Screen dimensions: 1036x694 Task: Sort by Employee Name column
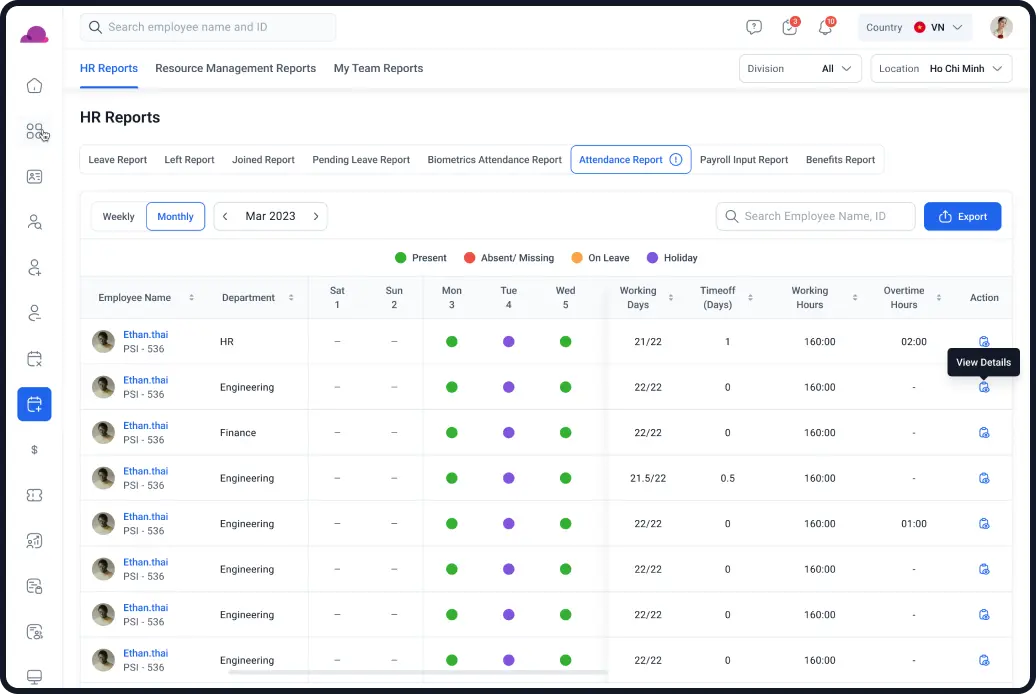tap(192, 298)
